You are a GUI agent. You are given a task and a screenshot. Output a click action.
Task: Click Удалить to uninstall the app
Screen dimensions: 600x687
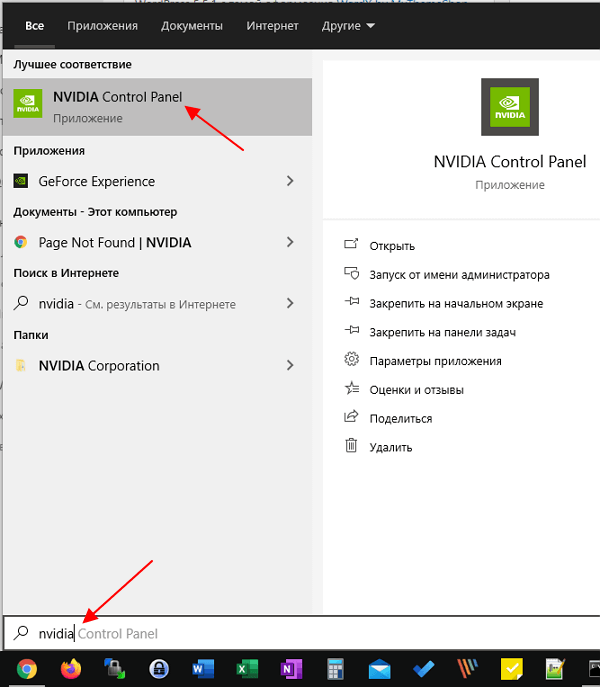(x=391, y=447)
